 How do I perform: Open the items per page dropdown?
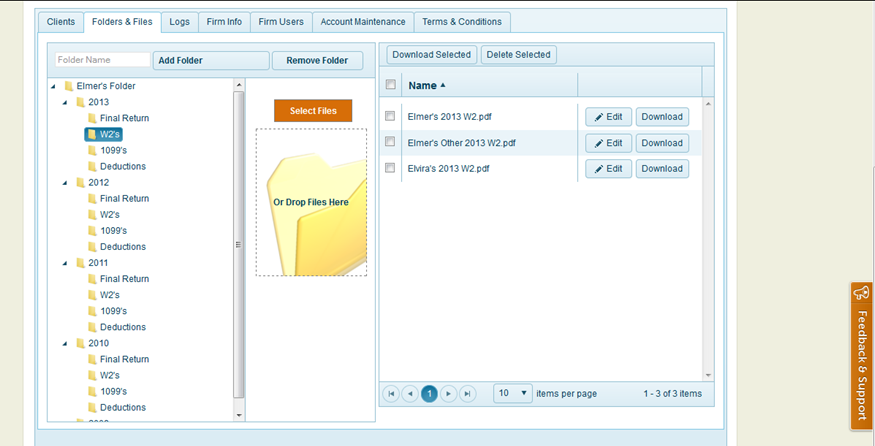click(x=513, y=394)
